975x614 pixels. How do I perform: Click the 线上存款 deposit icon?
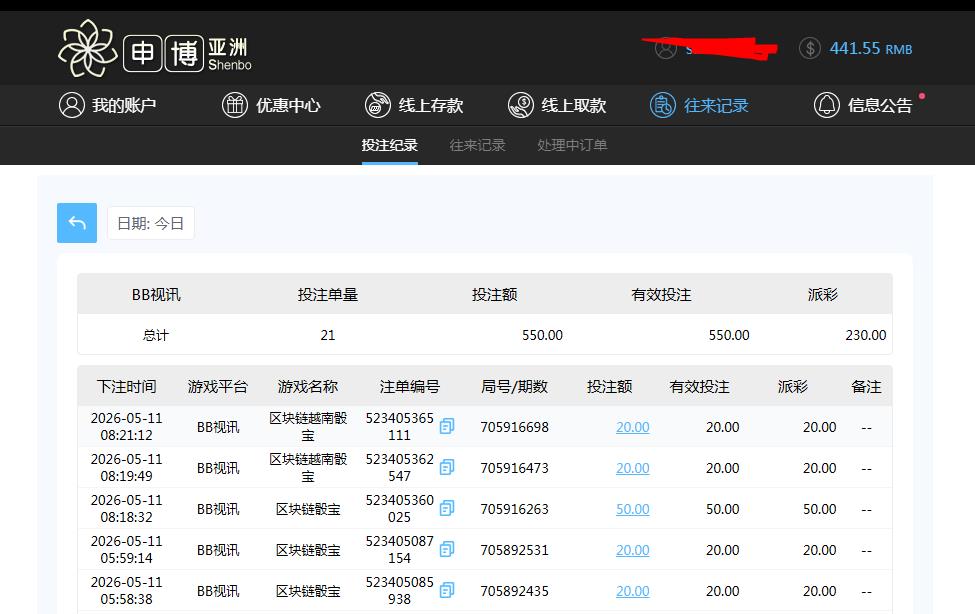377,105
